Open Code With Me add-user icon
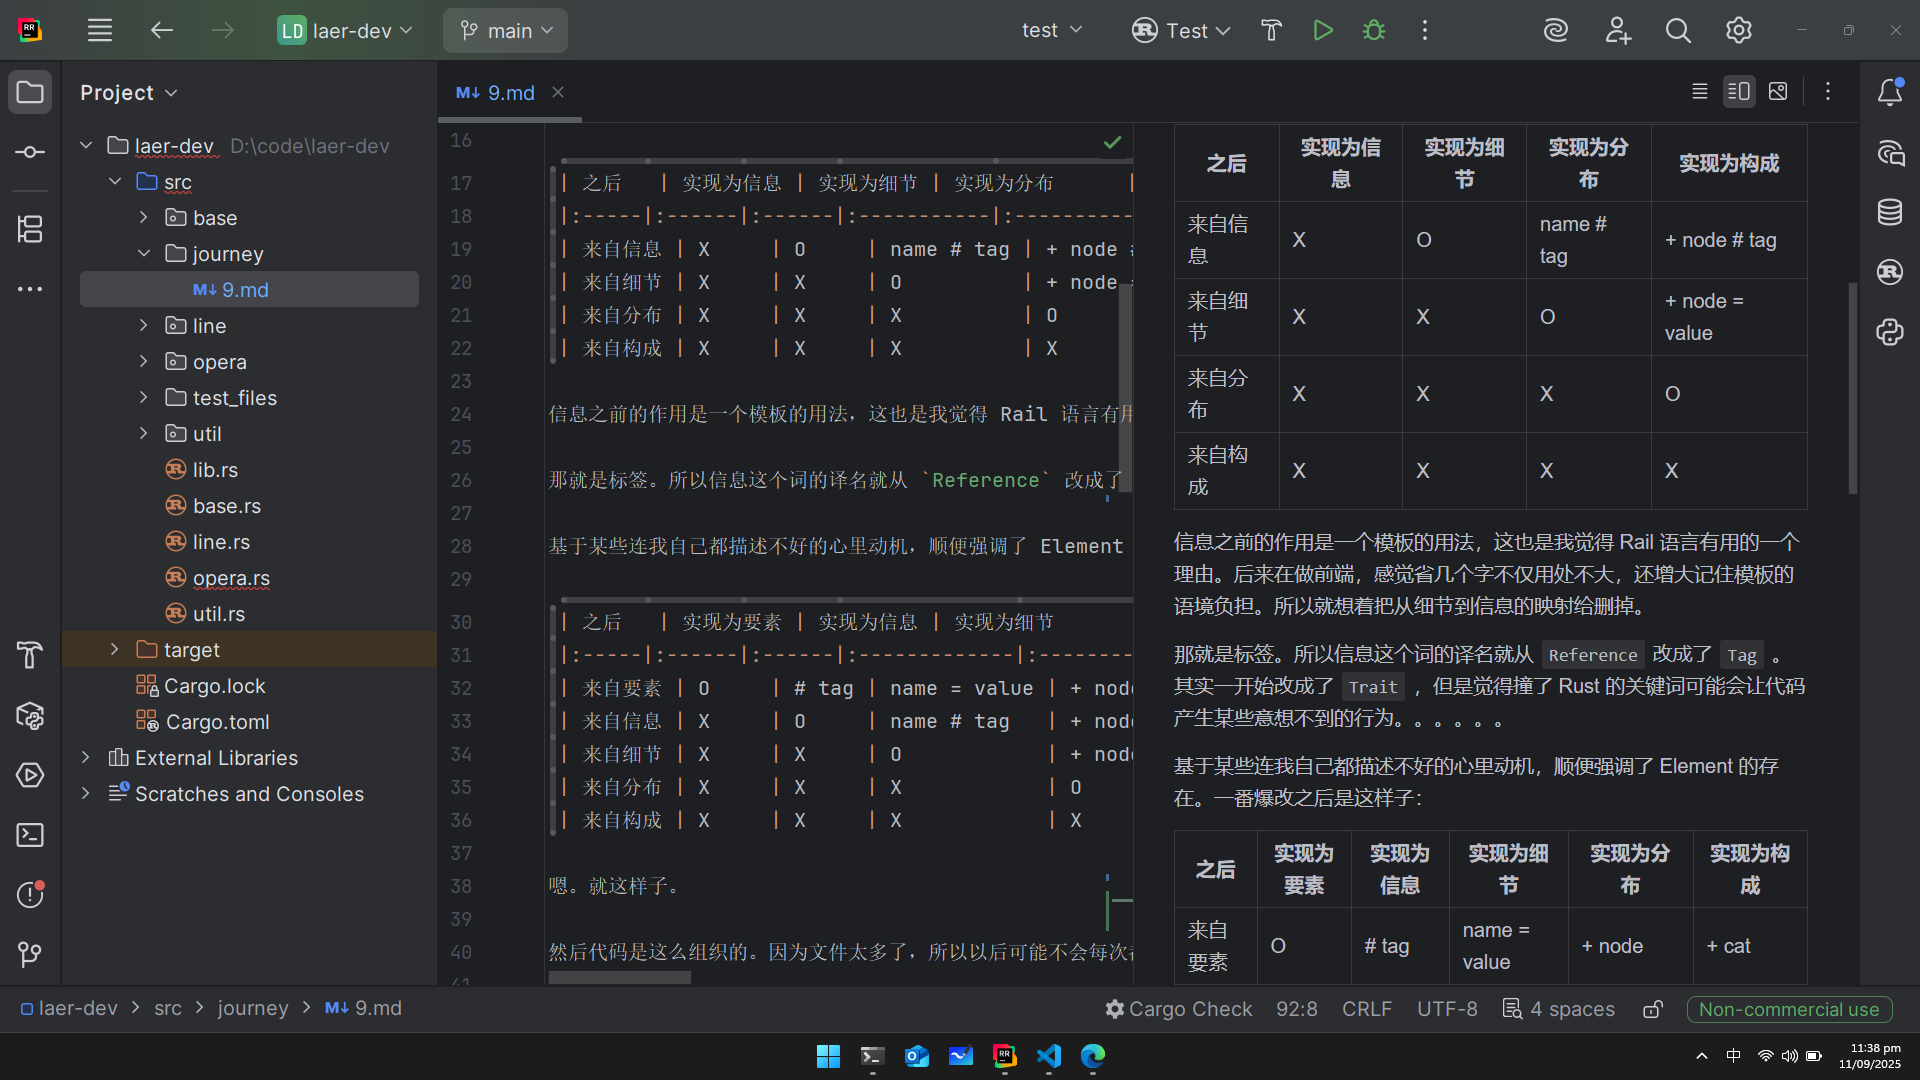The width and height of the screenshot is (1920, 1080). tap(1618, 31)
